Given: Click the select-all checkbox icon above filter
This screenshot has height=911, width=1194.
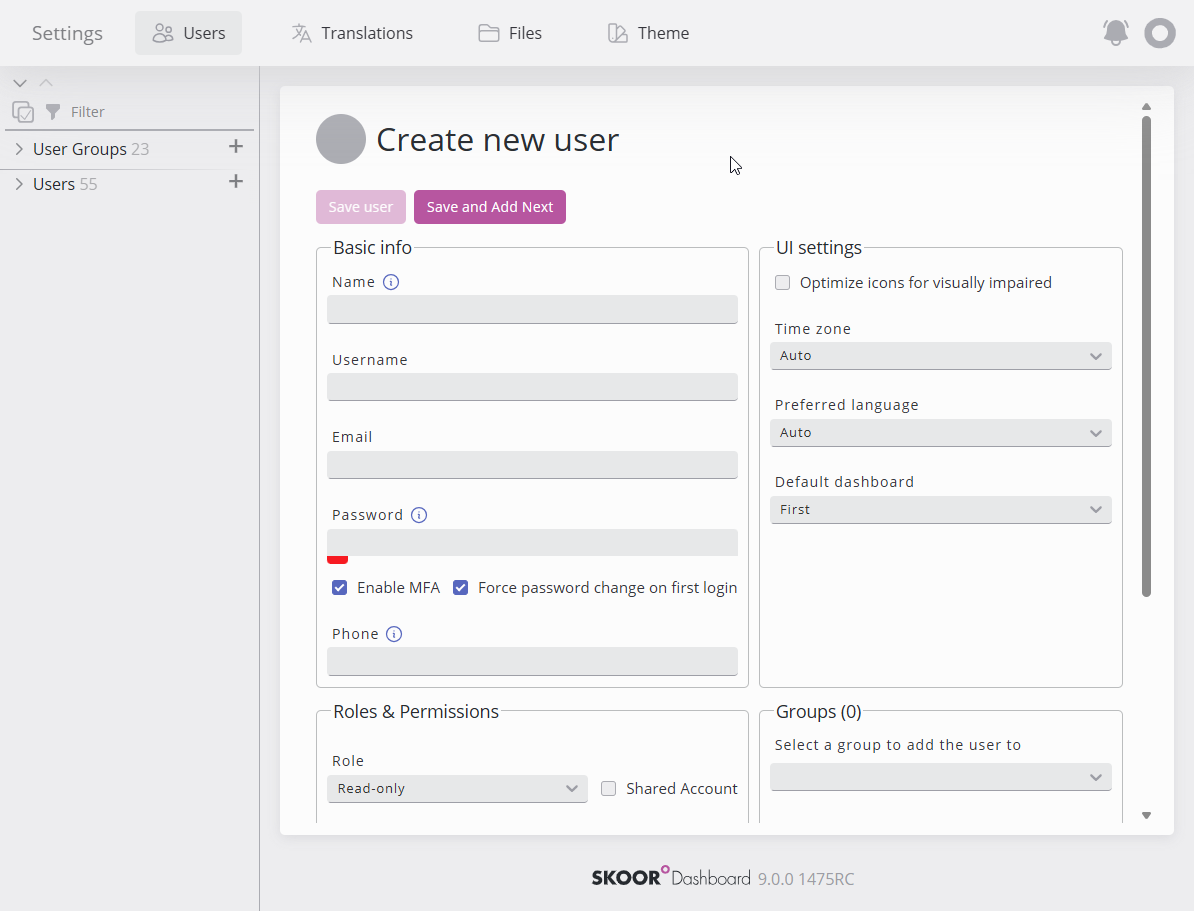Looking at the screenshot, I should point(23,112).
